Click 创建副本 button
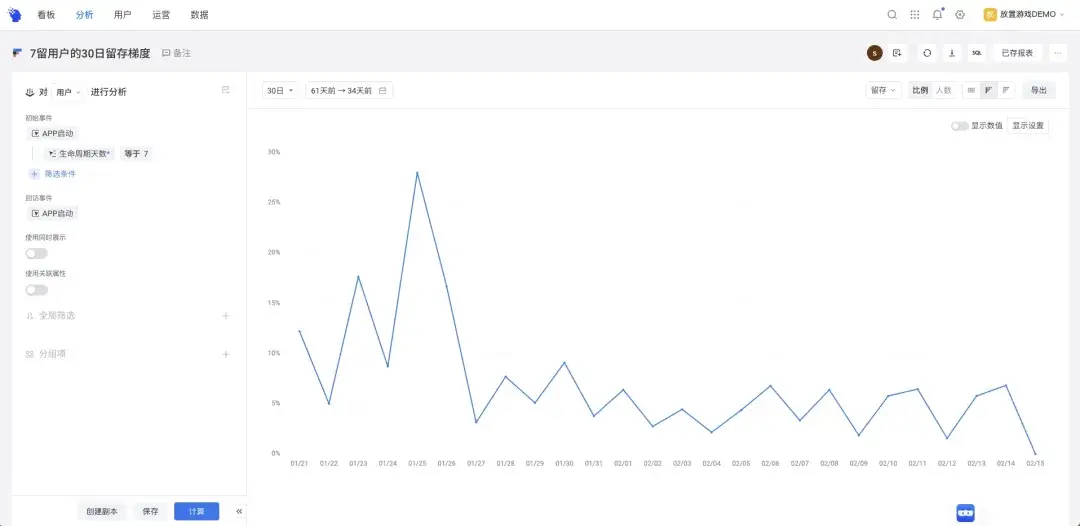Image resolution: width=1080 pixels, height=526 pixels. click(x=102, y=512)
